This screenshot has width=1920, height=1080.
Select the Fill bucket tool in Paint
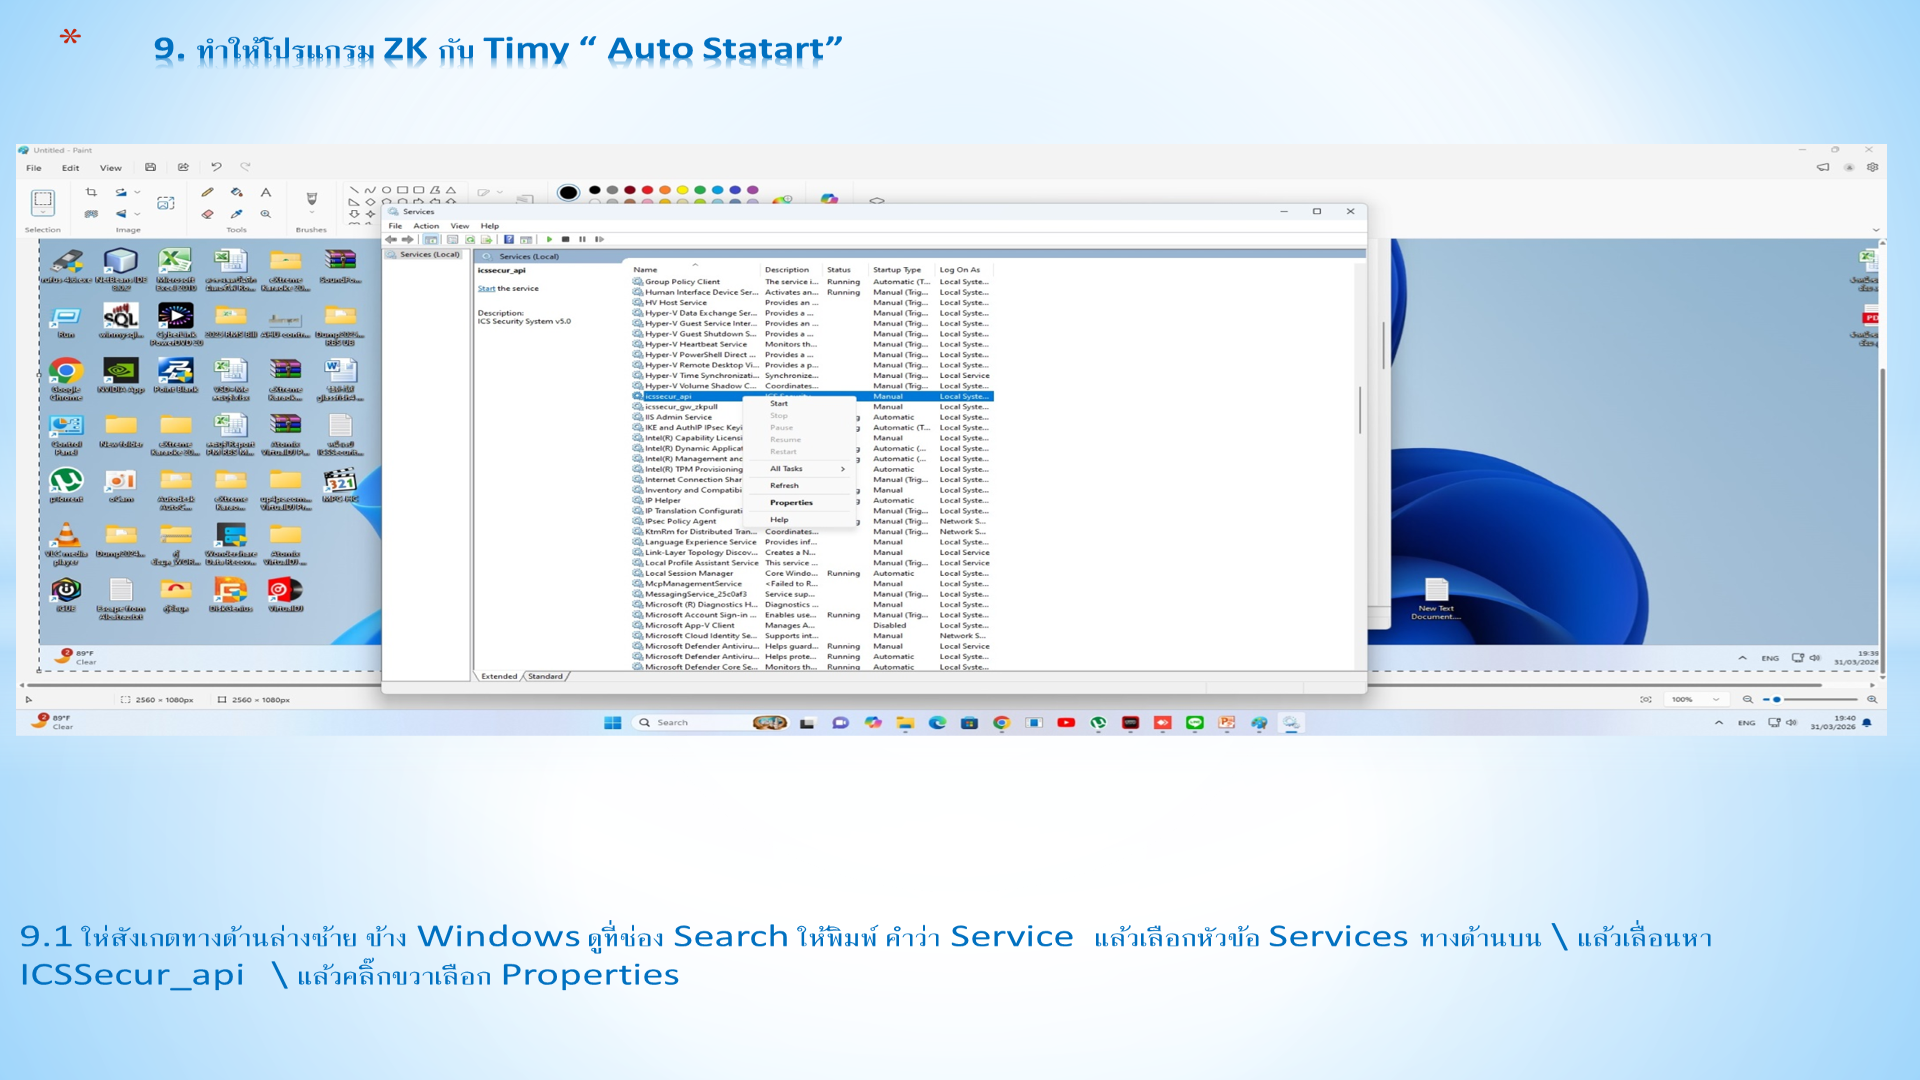point(237,192)
